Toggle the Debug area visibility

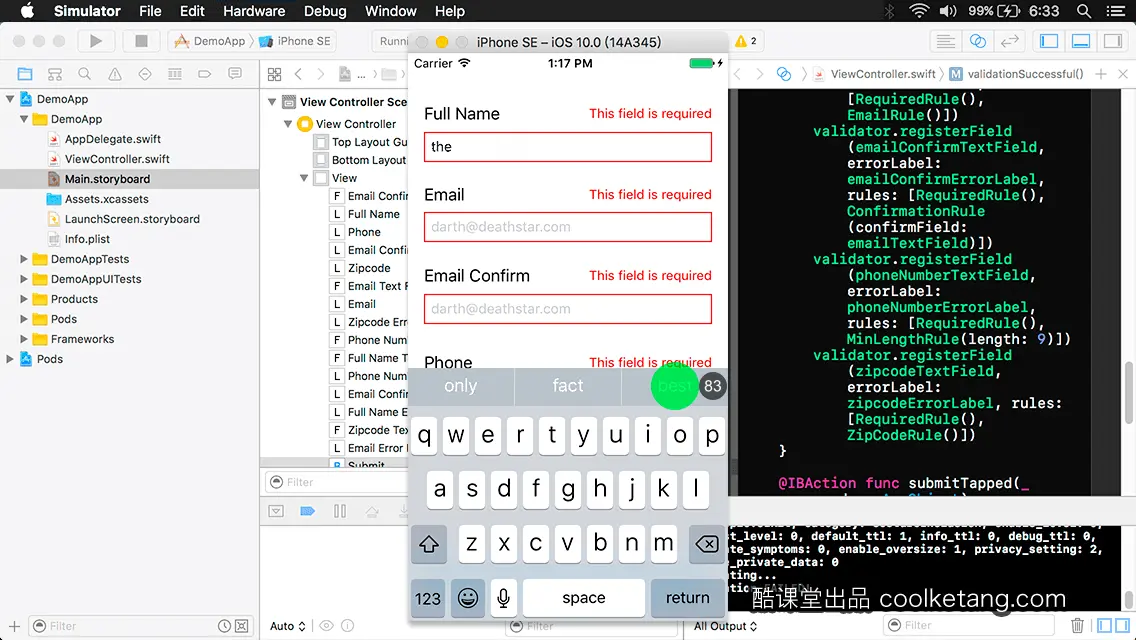(x=1081, y=41)
